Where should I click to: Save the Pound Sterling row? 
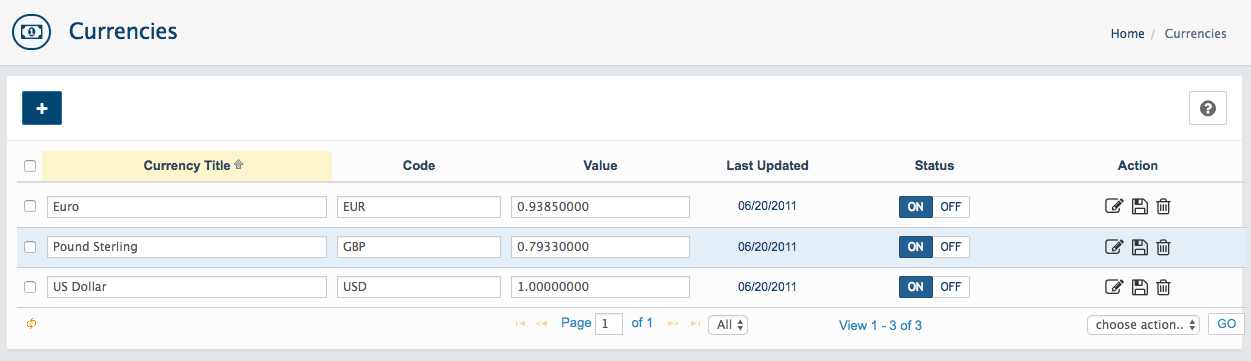pos(1139,247)
